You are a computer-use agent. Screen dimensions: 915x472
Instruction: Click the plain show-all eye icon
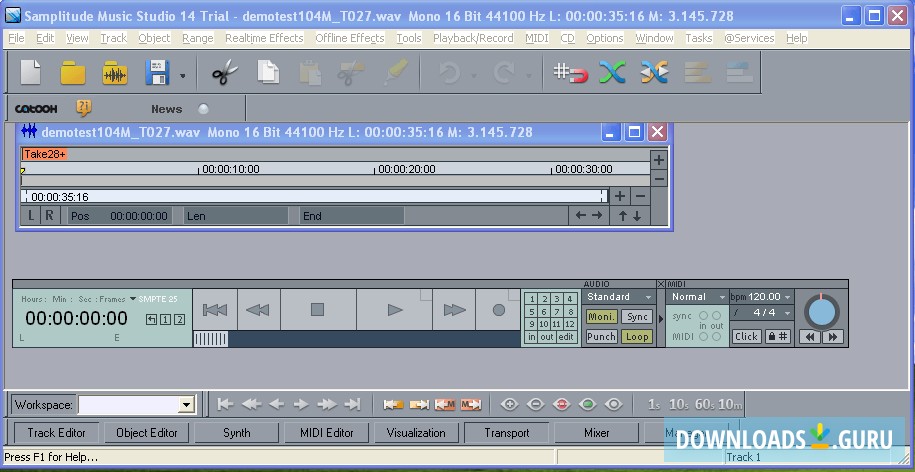pyautogui.click(x=613, y=404)
